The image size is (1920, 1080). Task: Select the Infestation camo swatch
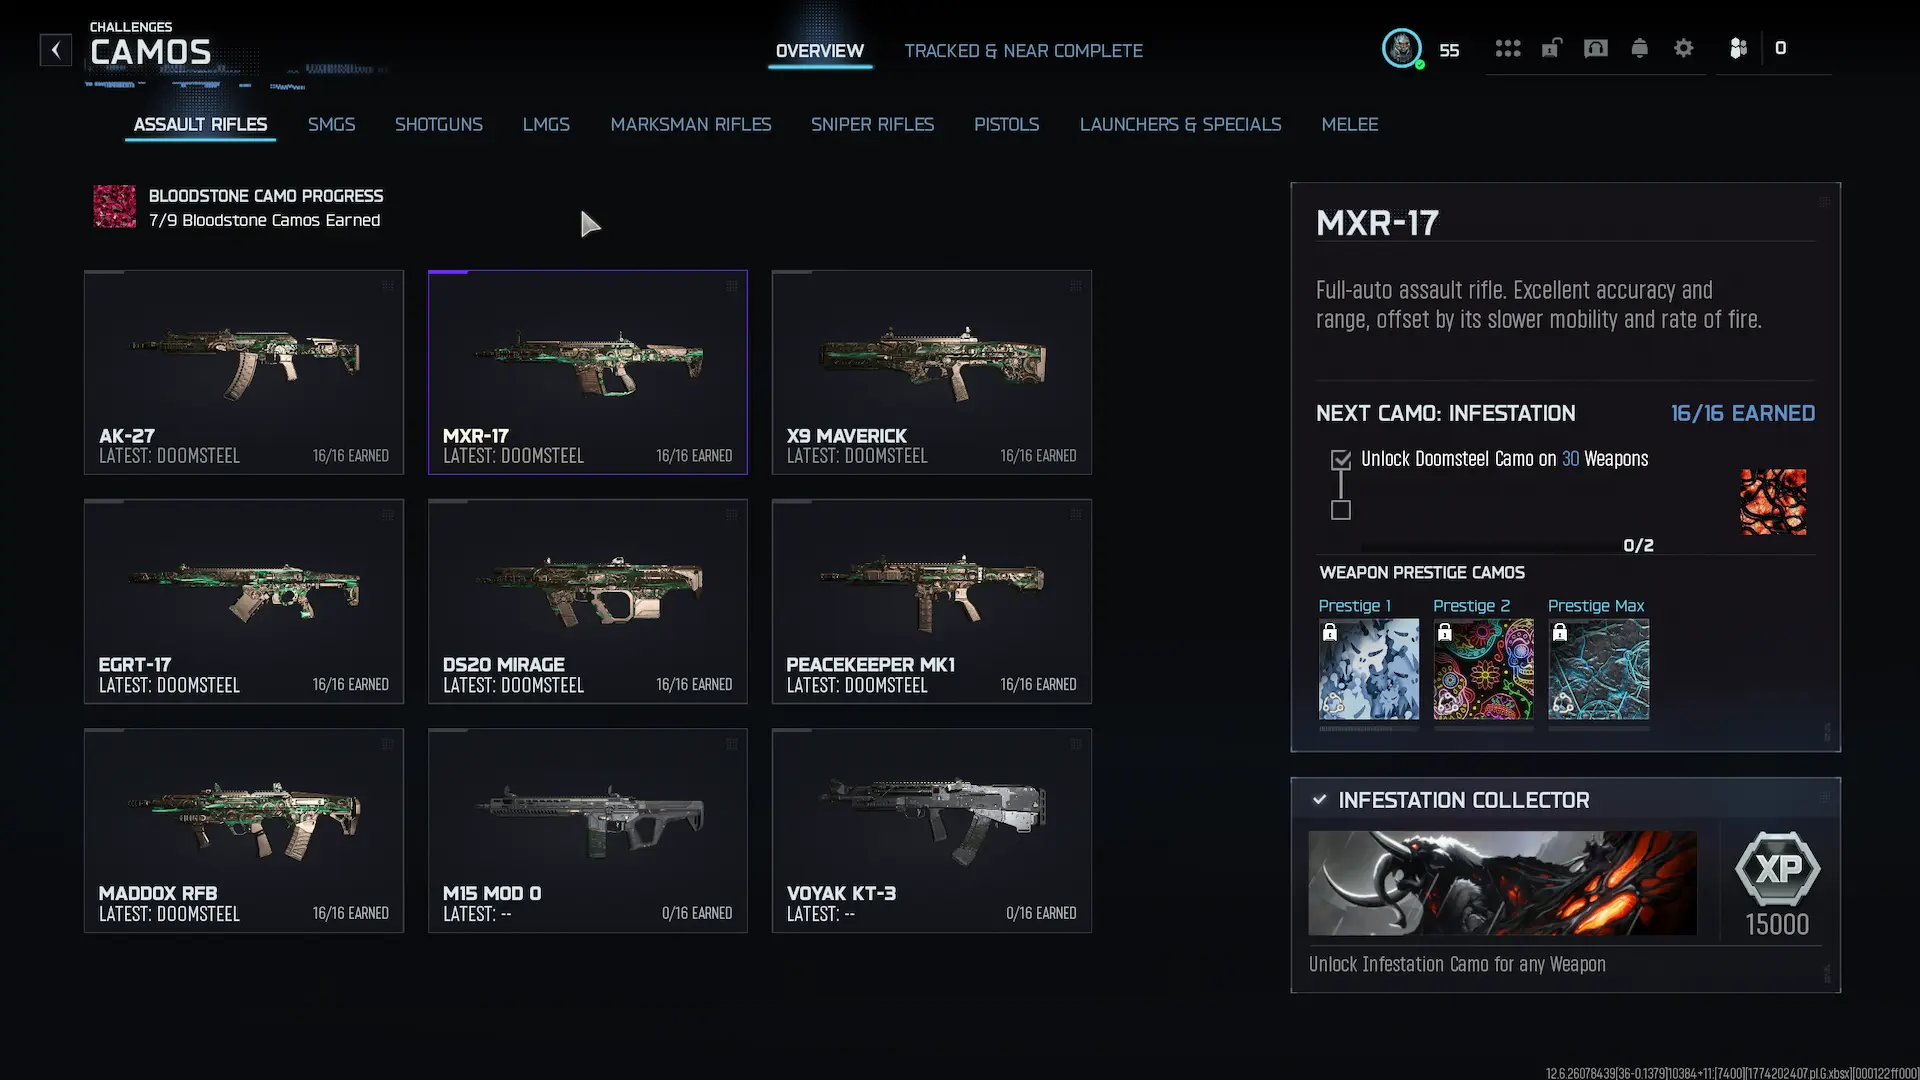coord(1773,502)
